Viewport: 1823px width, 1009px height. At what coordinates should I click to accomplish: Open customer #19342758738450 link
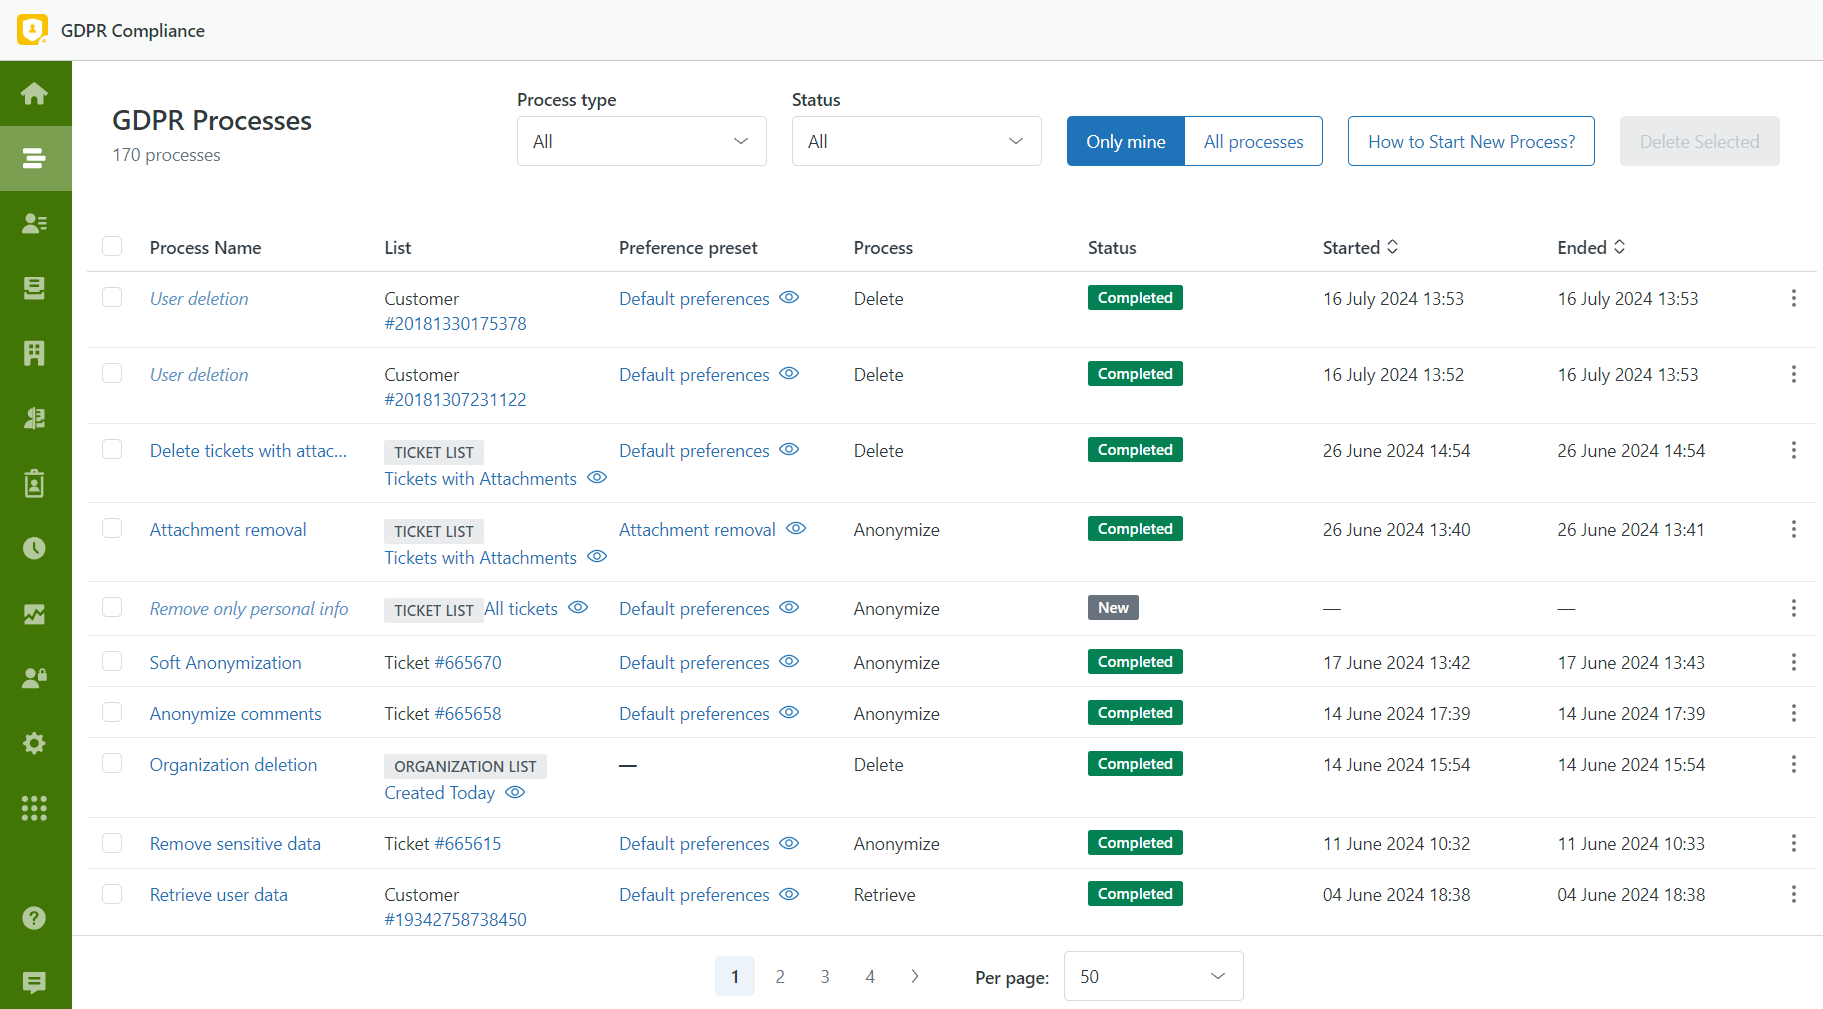456,919
